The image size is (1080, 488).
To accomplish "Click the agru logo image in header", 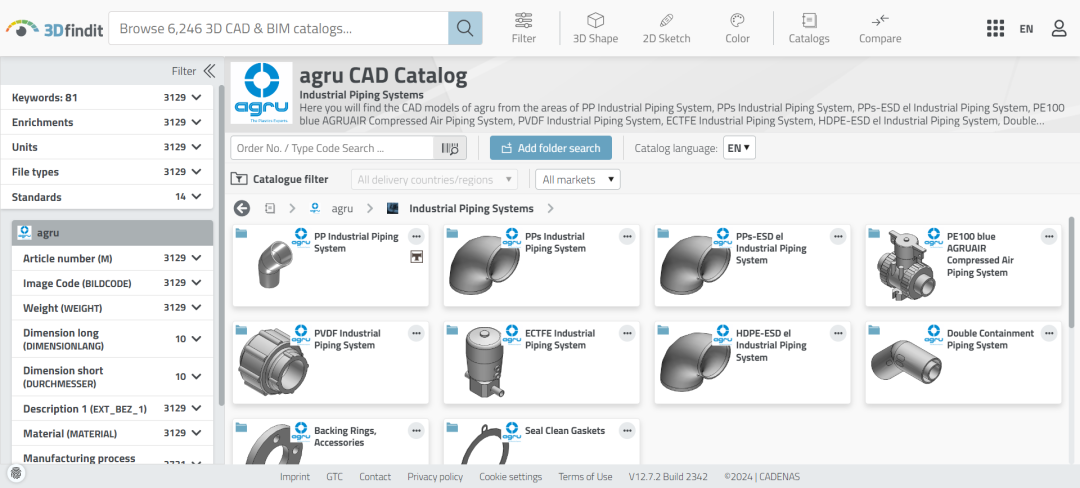I will 262,93.
